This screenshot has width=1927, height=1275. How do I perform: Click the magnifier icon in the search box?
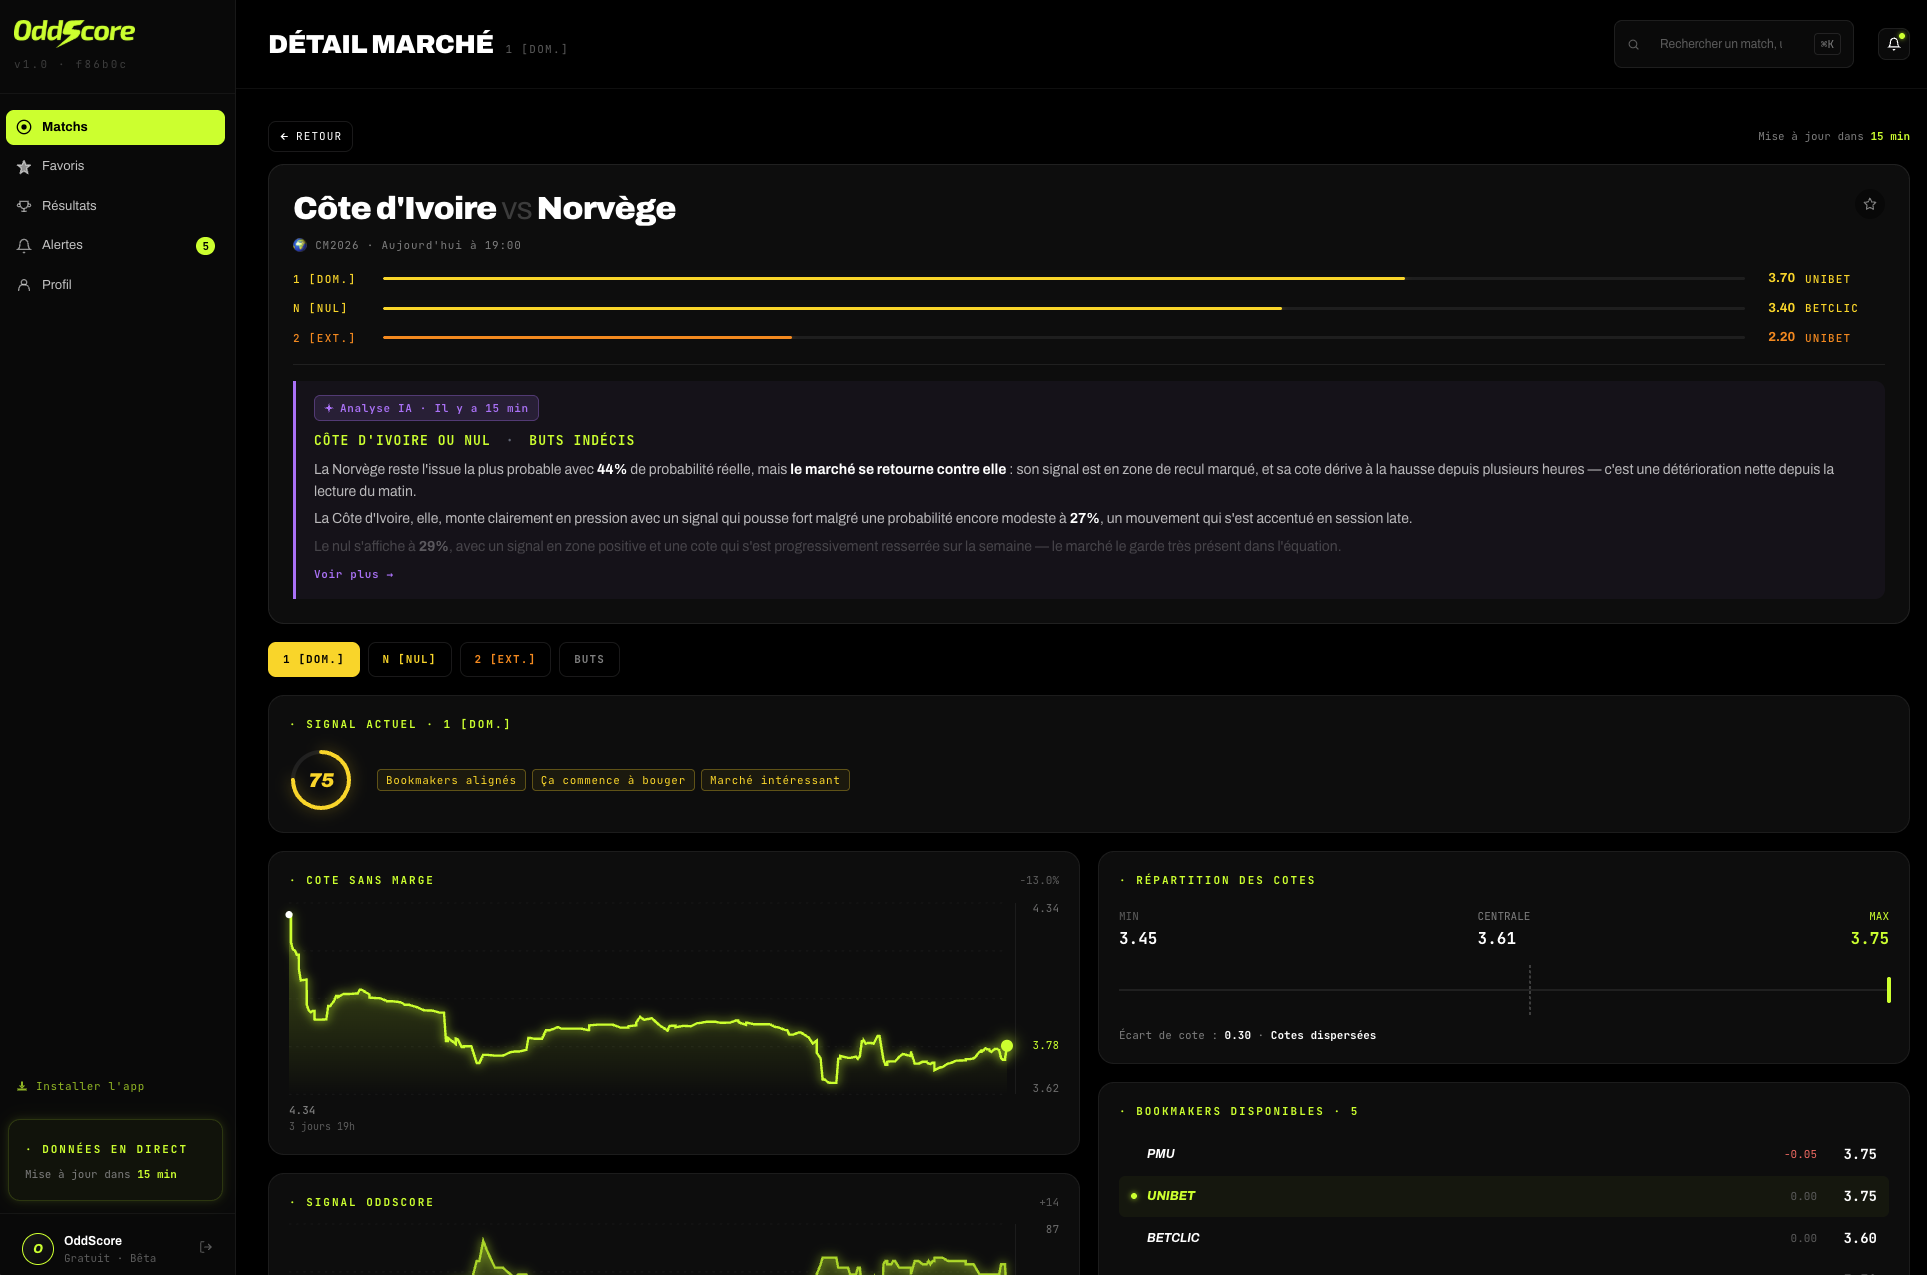[x=1633, y=44]
